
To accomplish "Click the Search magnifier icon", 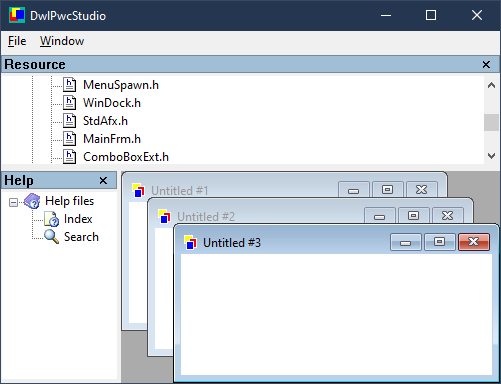I will click(51, 237).
